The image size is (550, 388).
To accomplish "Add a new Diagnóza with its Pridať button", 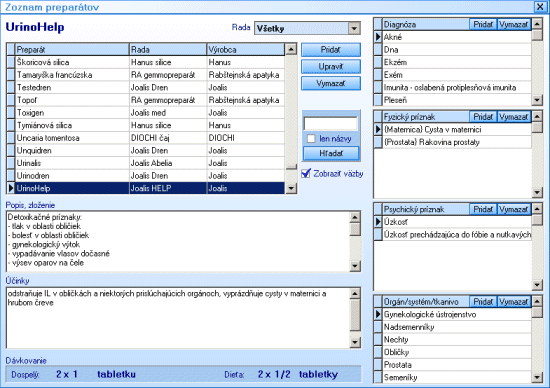I will coord(483,24).
